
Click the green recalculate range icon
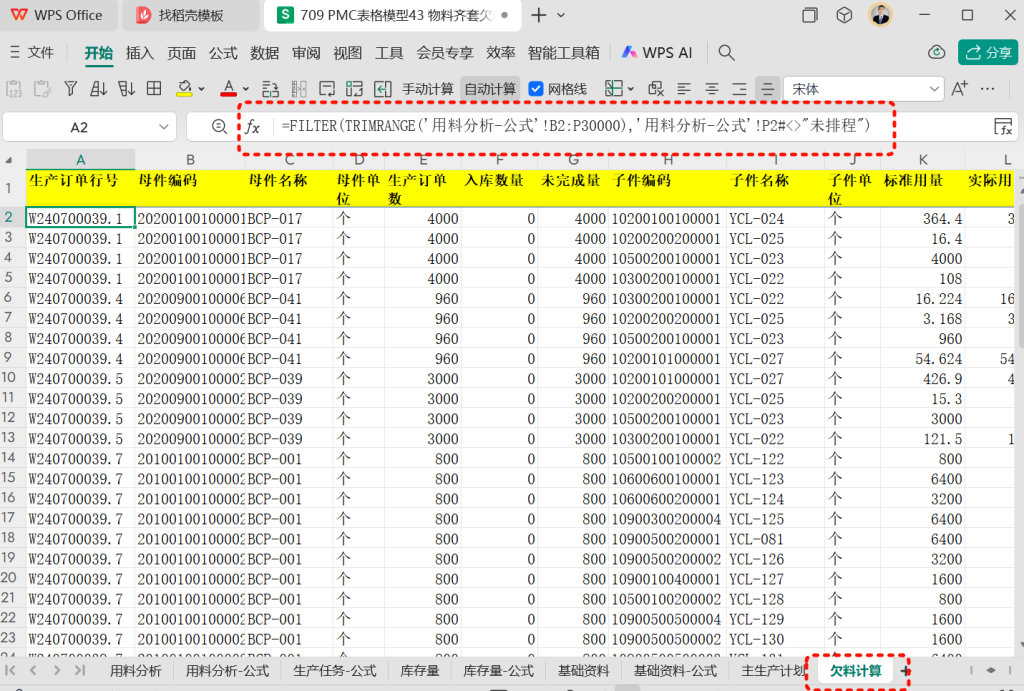coord(354,89)
